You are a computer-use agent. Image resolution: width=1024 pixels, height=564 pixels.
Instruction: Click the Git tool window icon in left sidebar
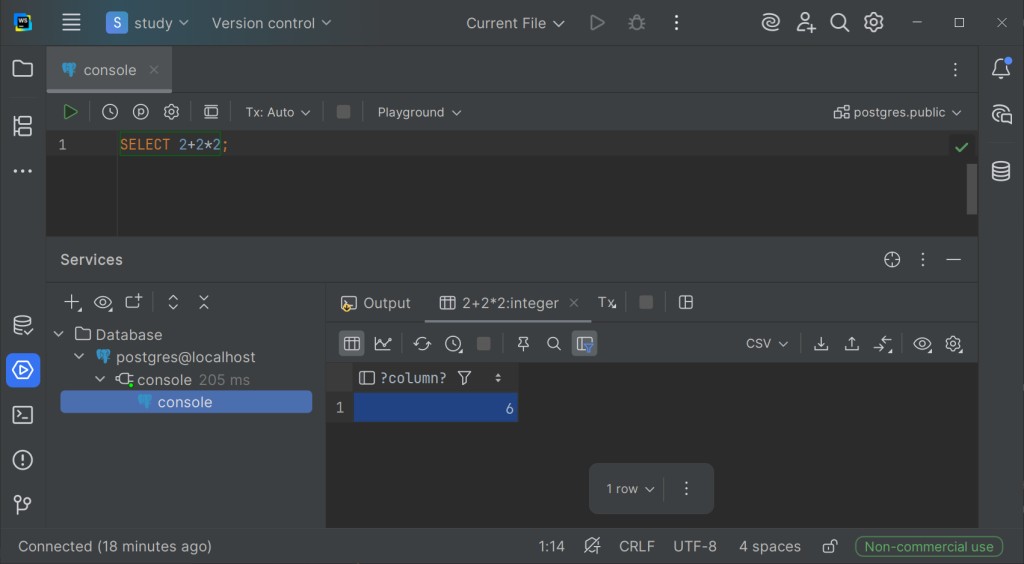[22, 505]
